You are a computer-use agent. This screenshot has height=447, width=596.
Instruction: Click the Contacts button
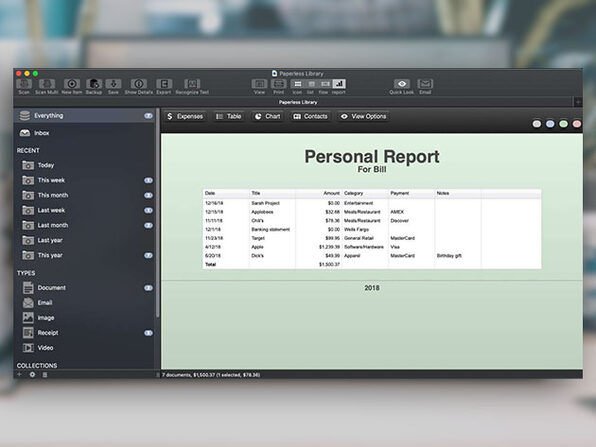[311, 116]
